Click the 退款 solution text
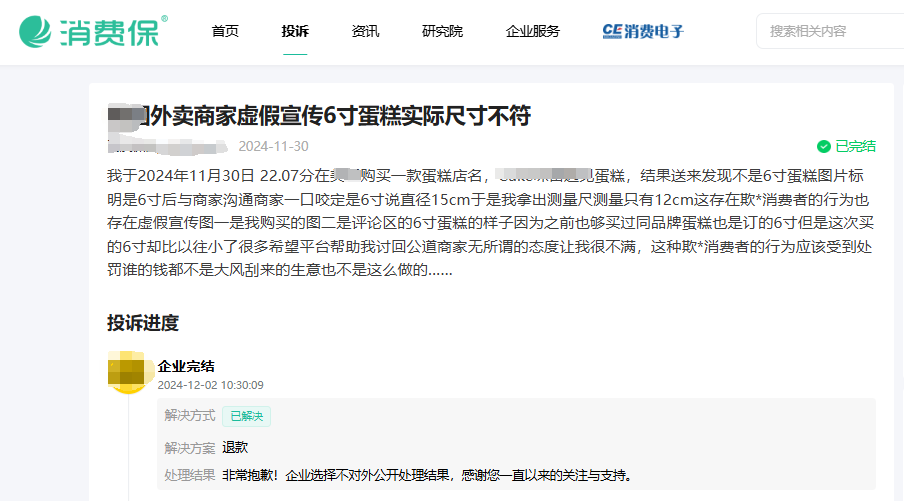Image resolution: width=904 pixels, height=501 pixels. click(x=235, y=447)
